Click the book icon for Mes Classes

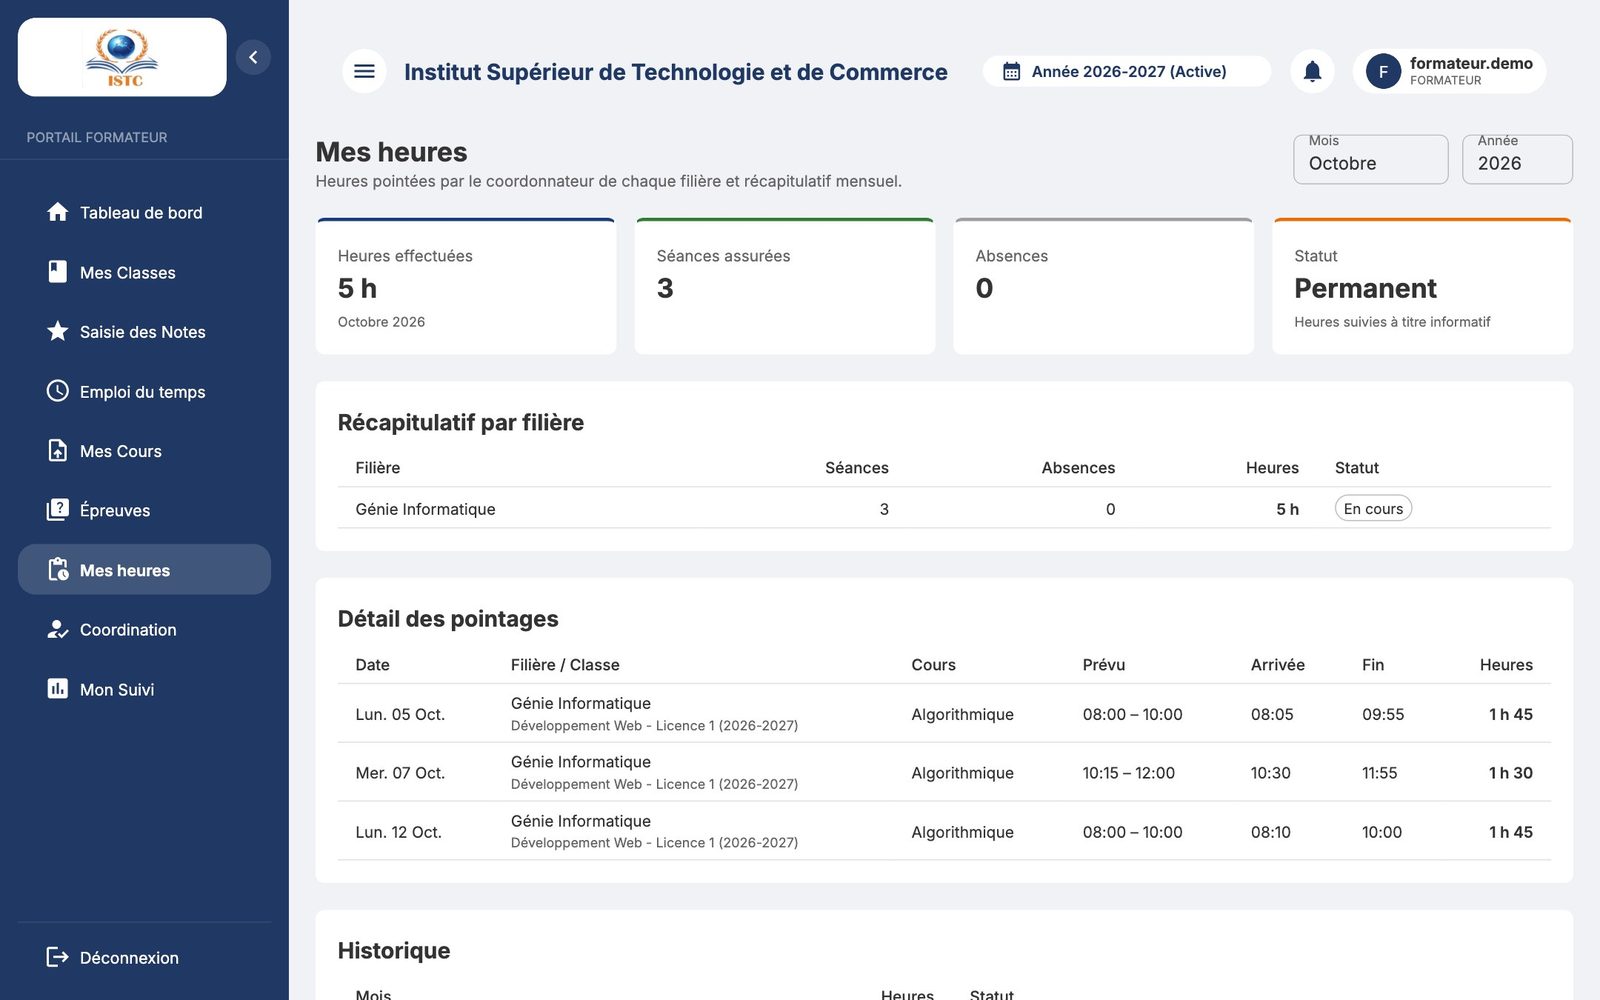pos(58,272)
